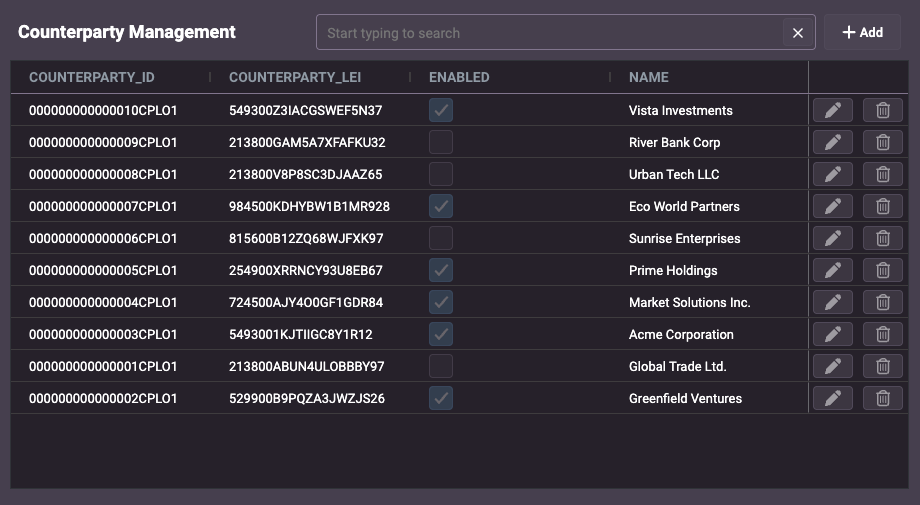Edit the Urban Tech LLC entry
This screenshot has width=920, height=505.
(833, 174)
